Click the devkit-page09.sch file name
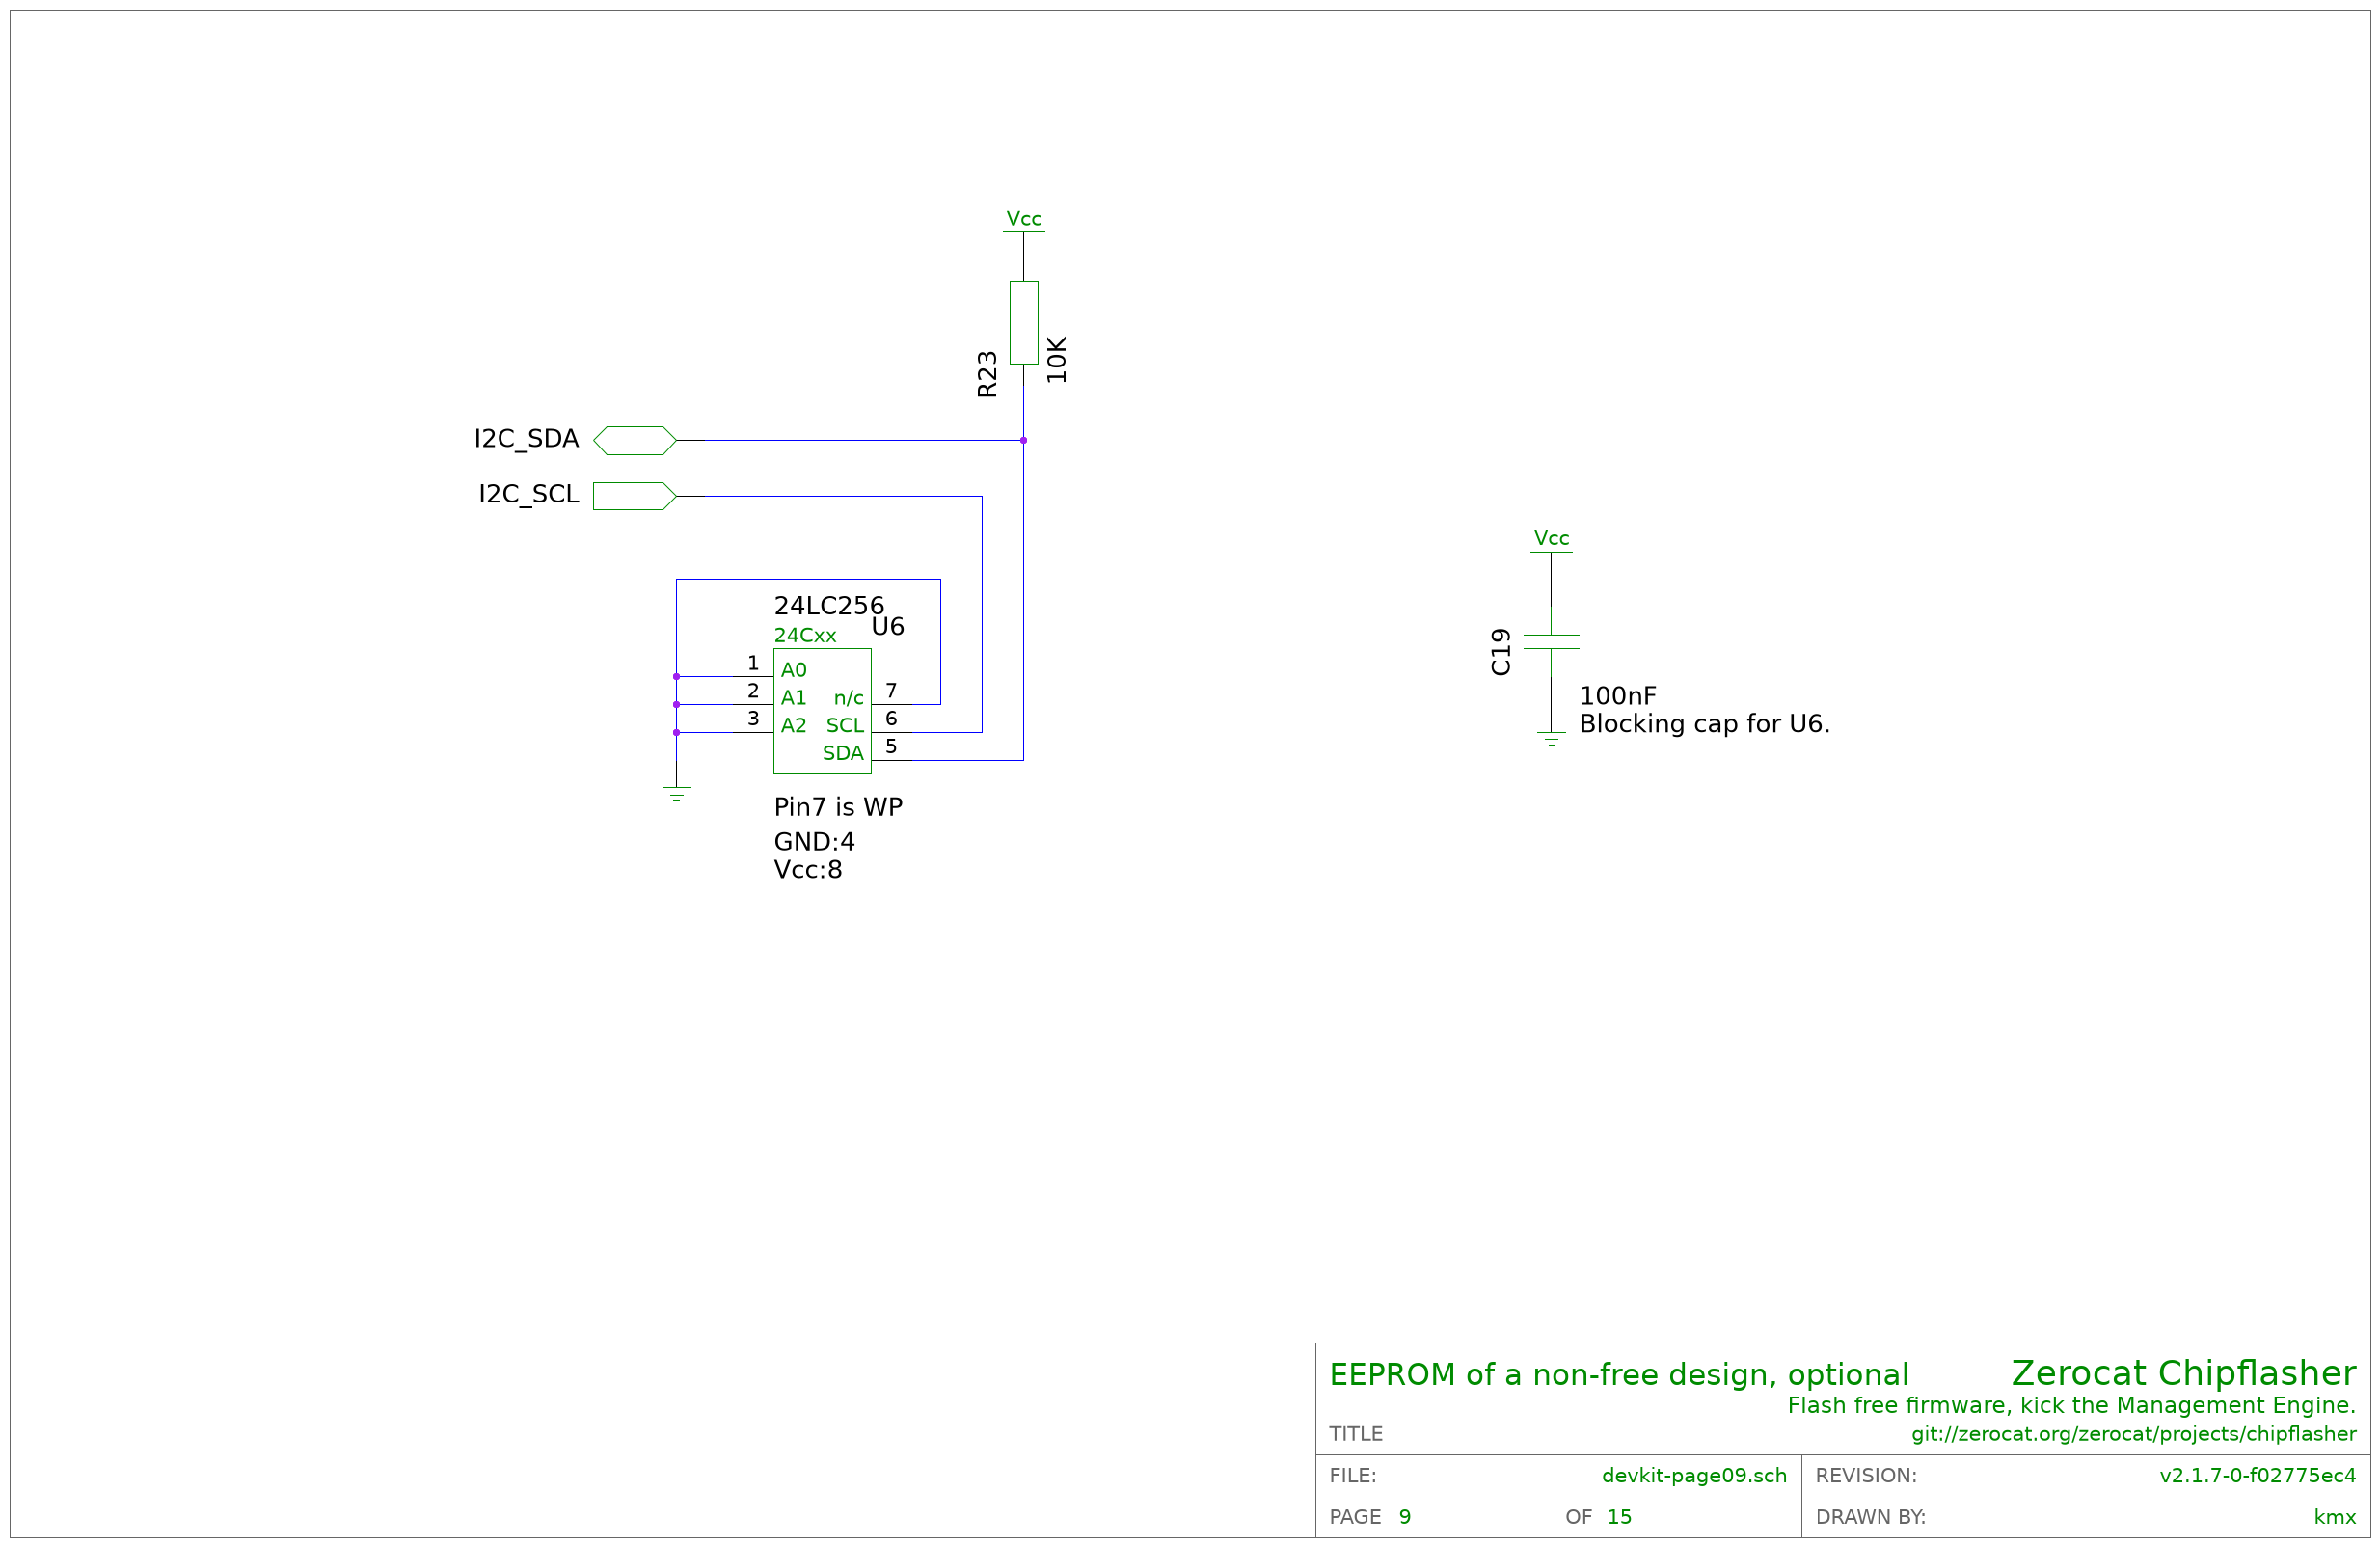 (1694, 1476)
